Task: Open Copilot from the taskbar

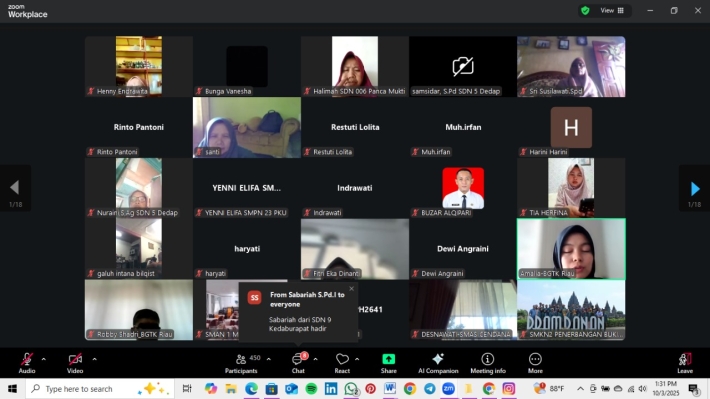Action: (x=211, y=389)
